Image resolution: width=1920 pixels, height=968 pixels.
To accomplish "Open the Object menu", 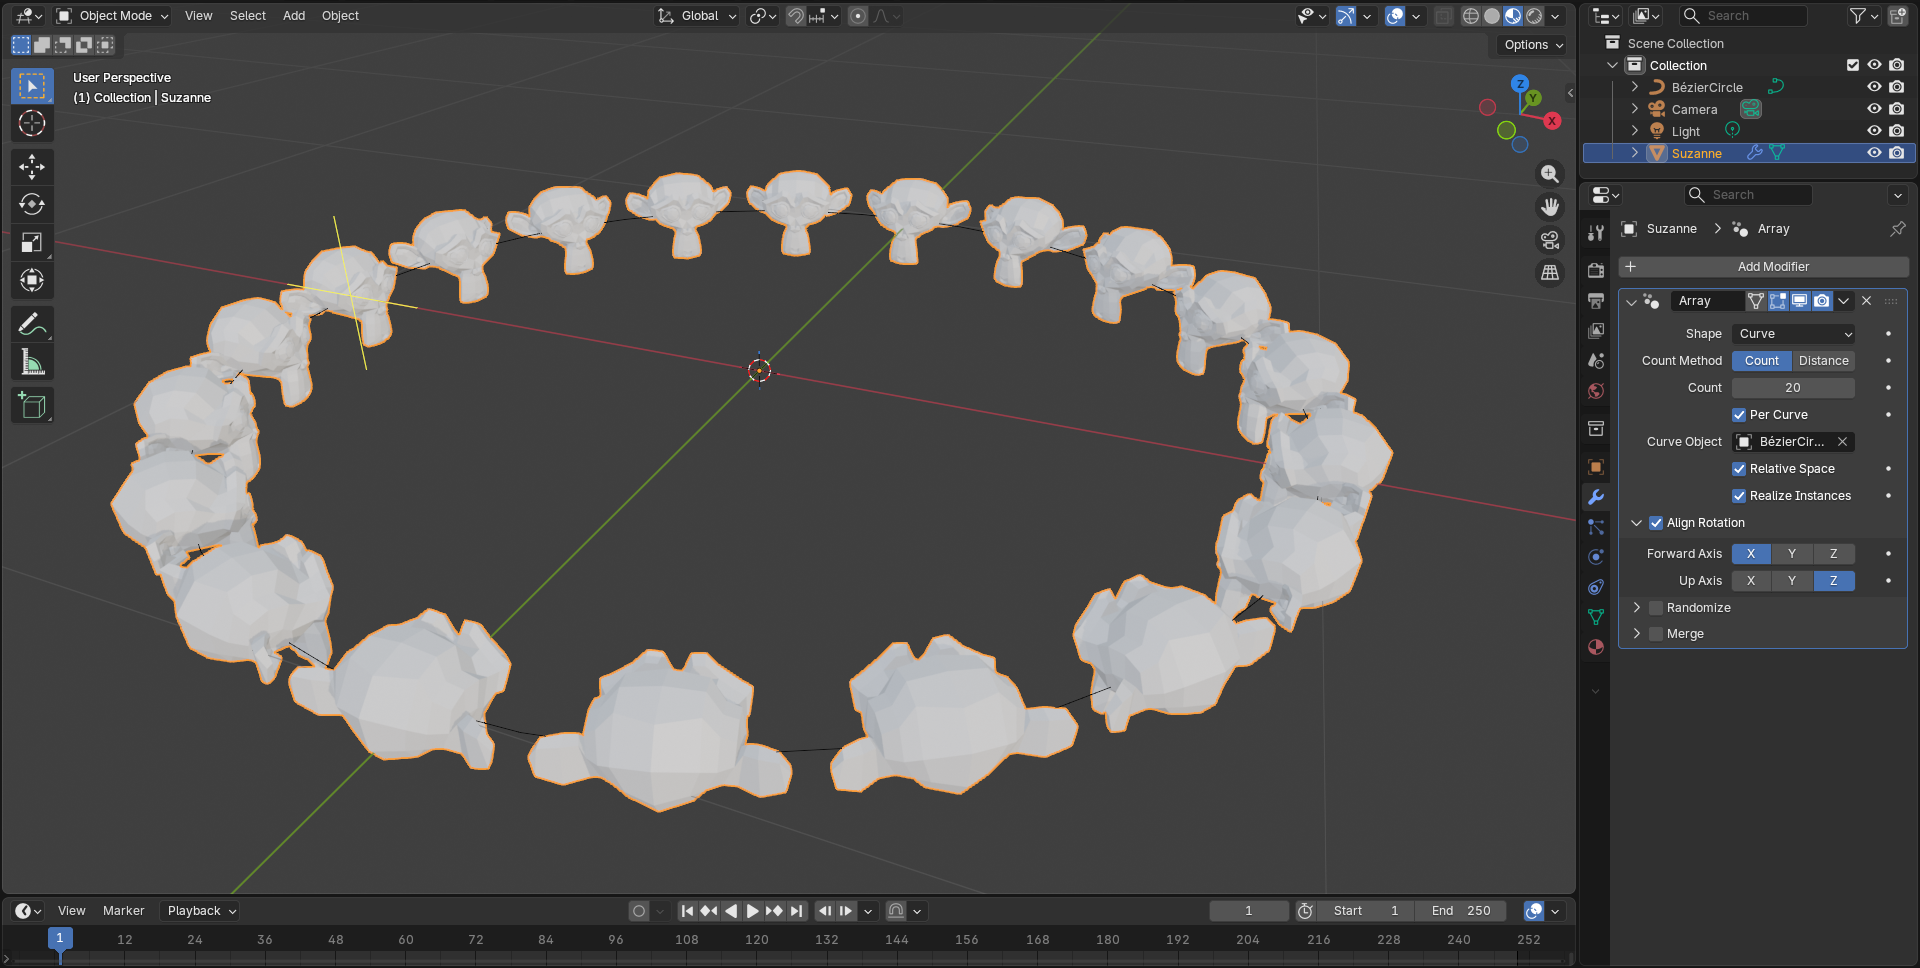I will click(x=340, y=16).
